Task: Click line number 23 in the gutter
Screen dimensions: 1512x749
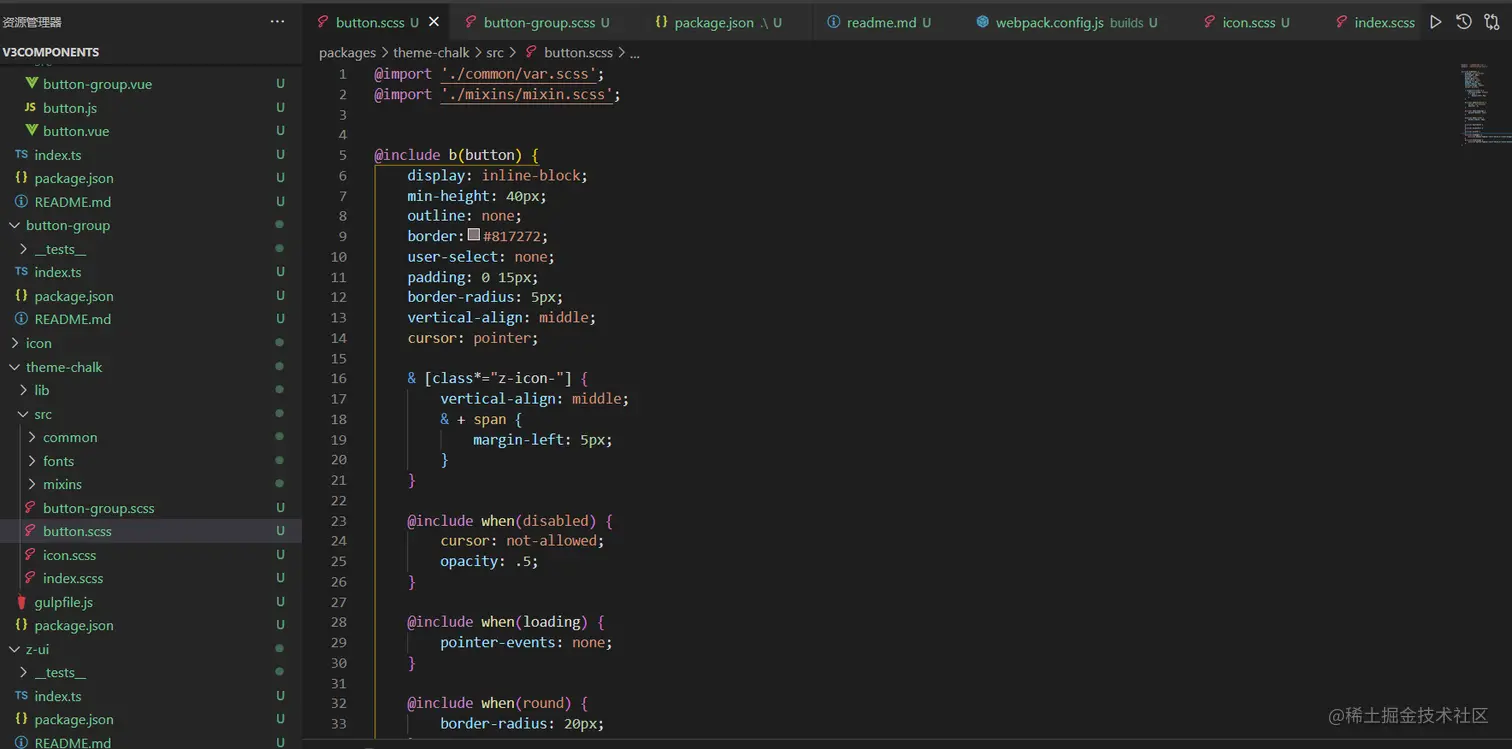Action: 338,520
